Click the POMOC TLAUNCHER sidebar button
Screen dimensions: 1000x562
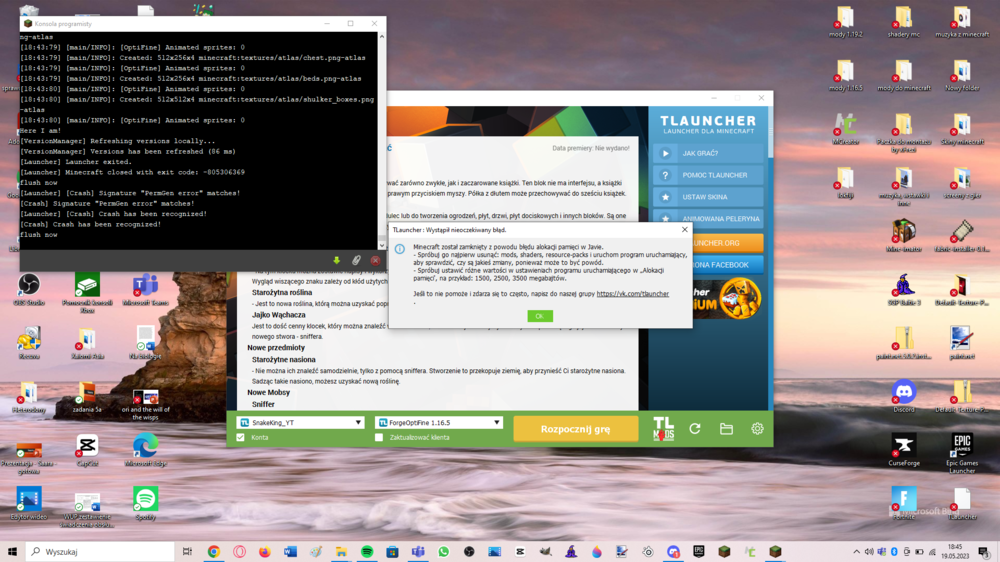pyautogui.click(x=708, y=175)
